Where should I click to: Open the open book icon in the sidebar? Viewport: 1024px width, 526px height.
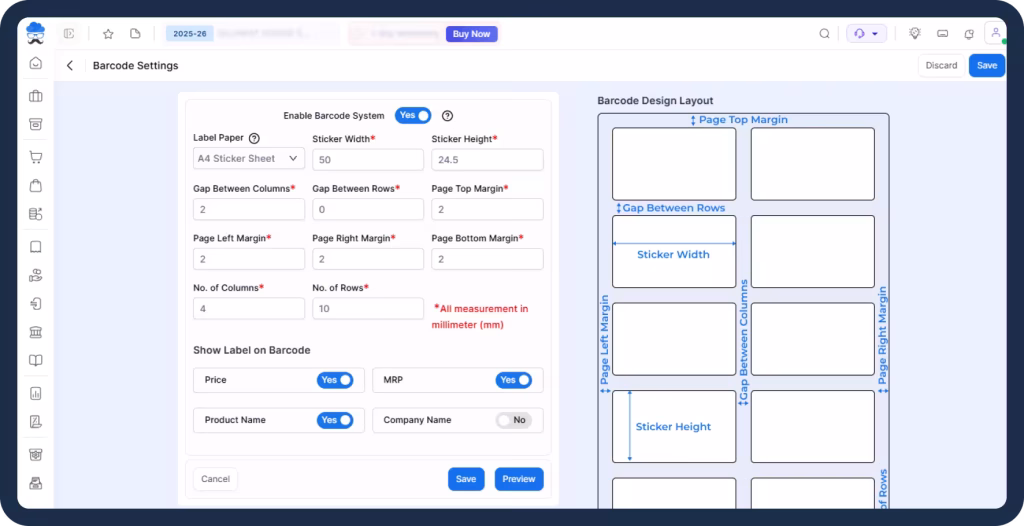[36, 360]
